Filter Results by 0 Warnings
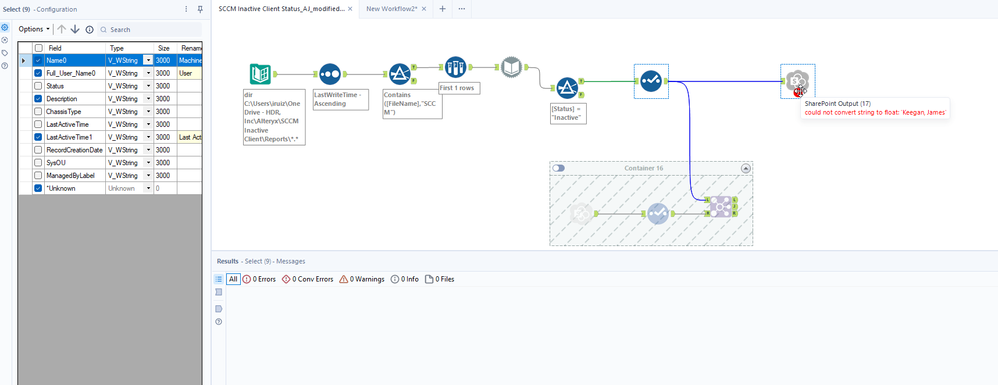The width and height of the screenshot is (998, 385). point(362,279)
